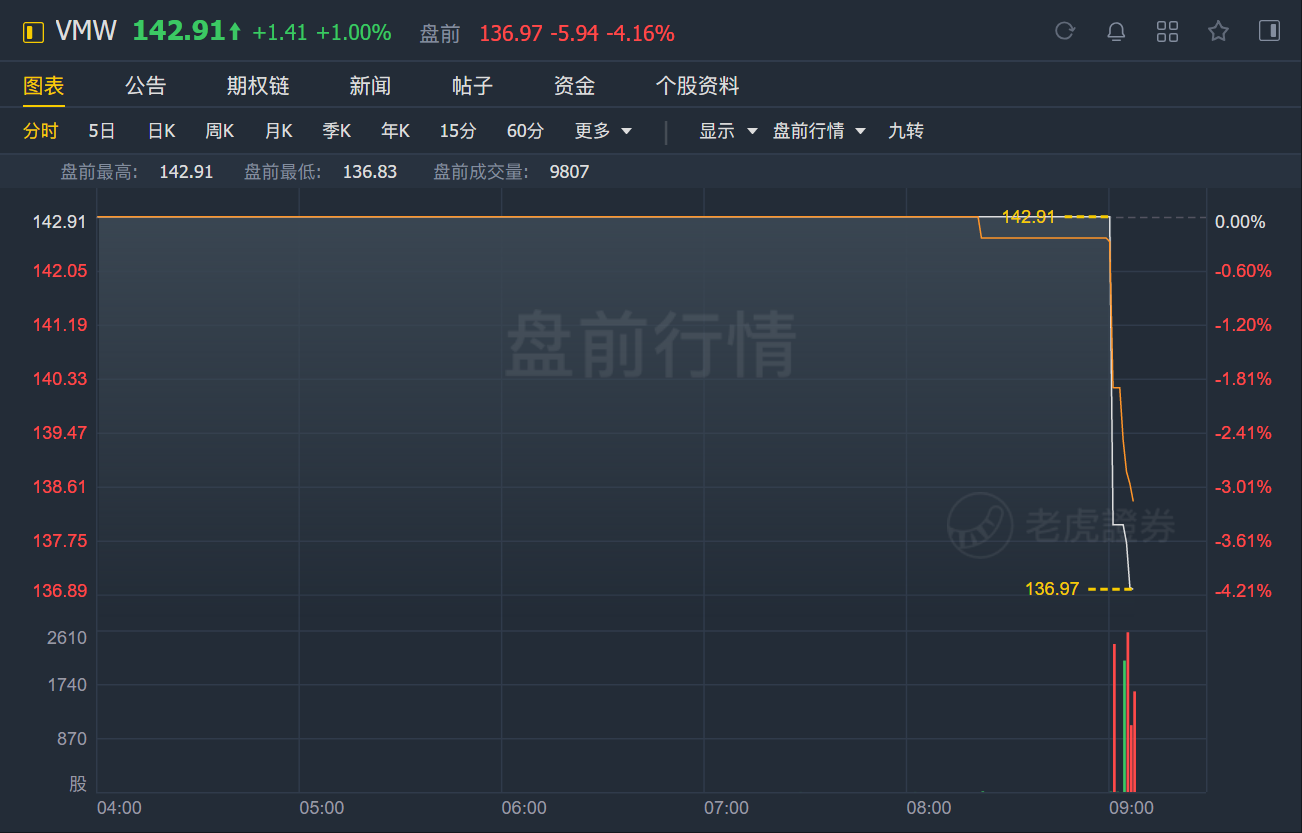Open the 资金 tab
The image size is (1302, 833).
pos(574,86)
